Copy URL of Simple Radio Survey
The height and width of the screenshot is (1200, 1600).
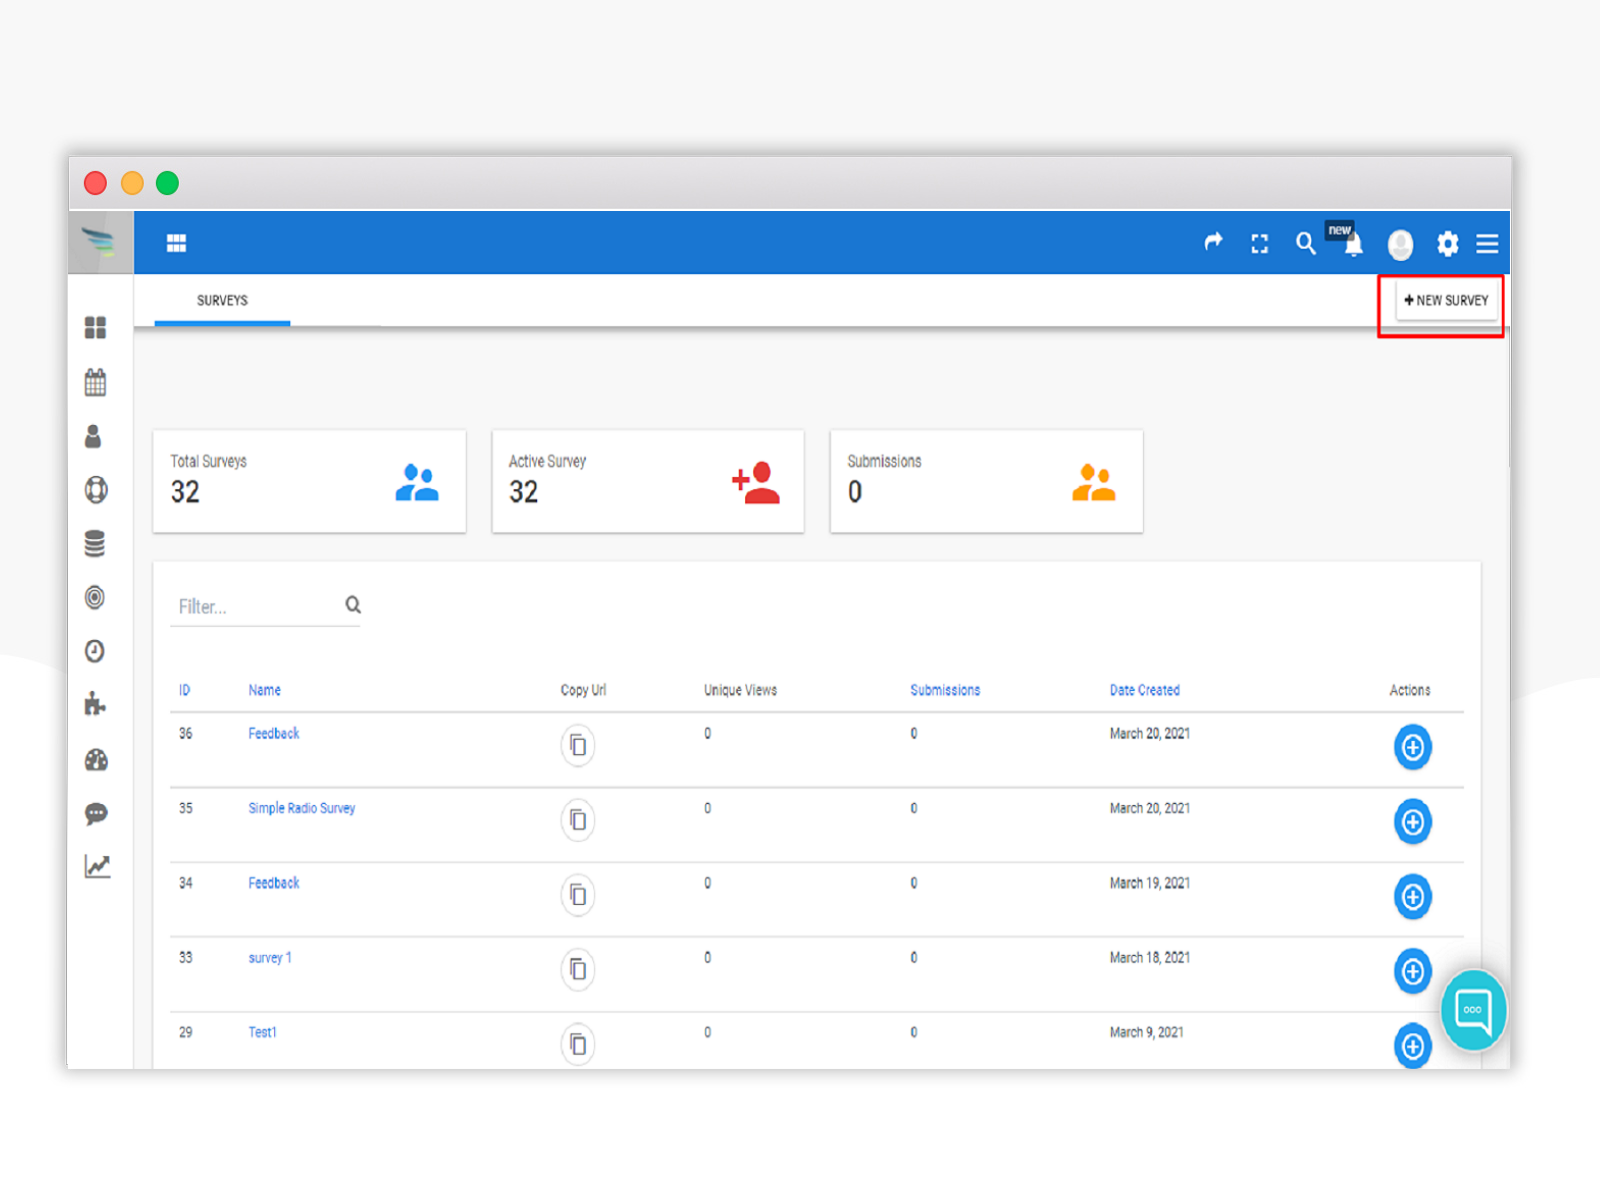click(x=578, y=820)
